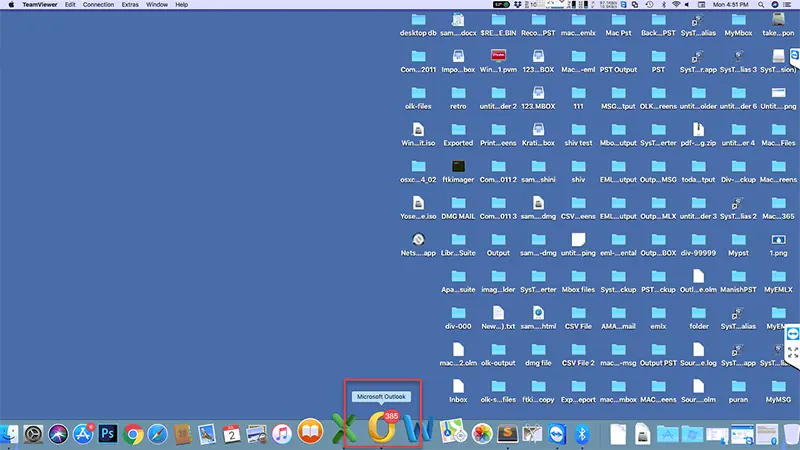Screen dimensions: 800x450
Task: Open Maps from the dock
Action: [x=453, y=432]
